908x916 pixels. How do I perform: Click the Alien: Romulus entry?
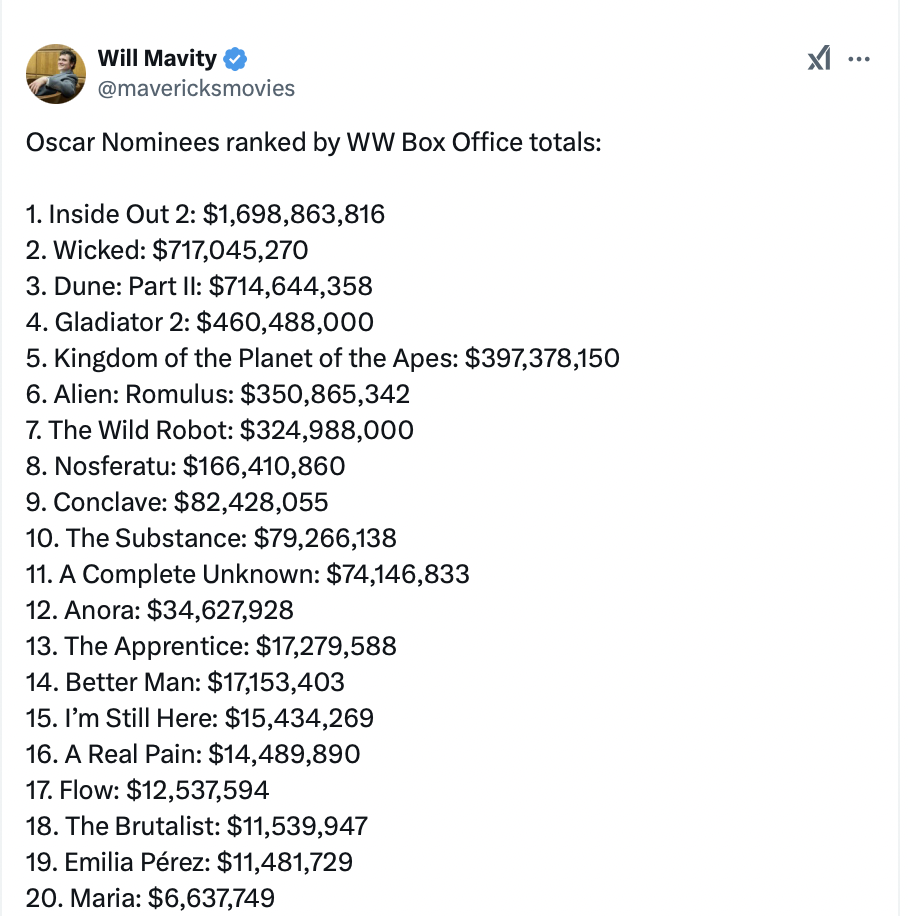coord(217,394)
